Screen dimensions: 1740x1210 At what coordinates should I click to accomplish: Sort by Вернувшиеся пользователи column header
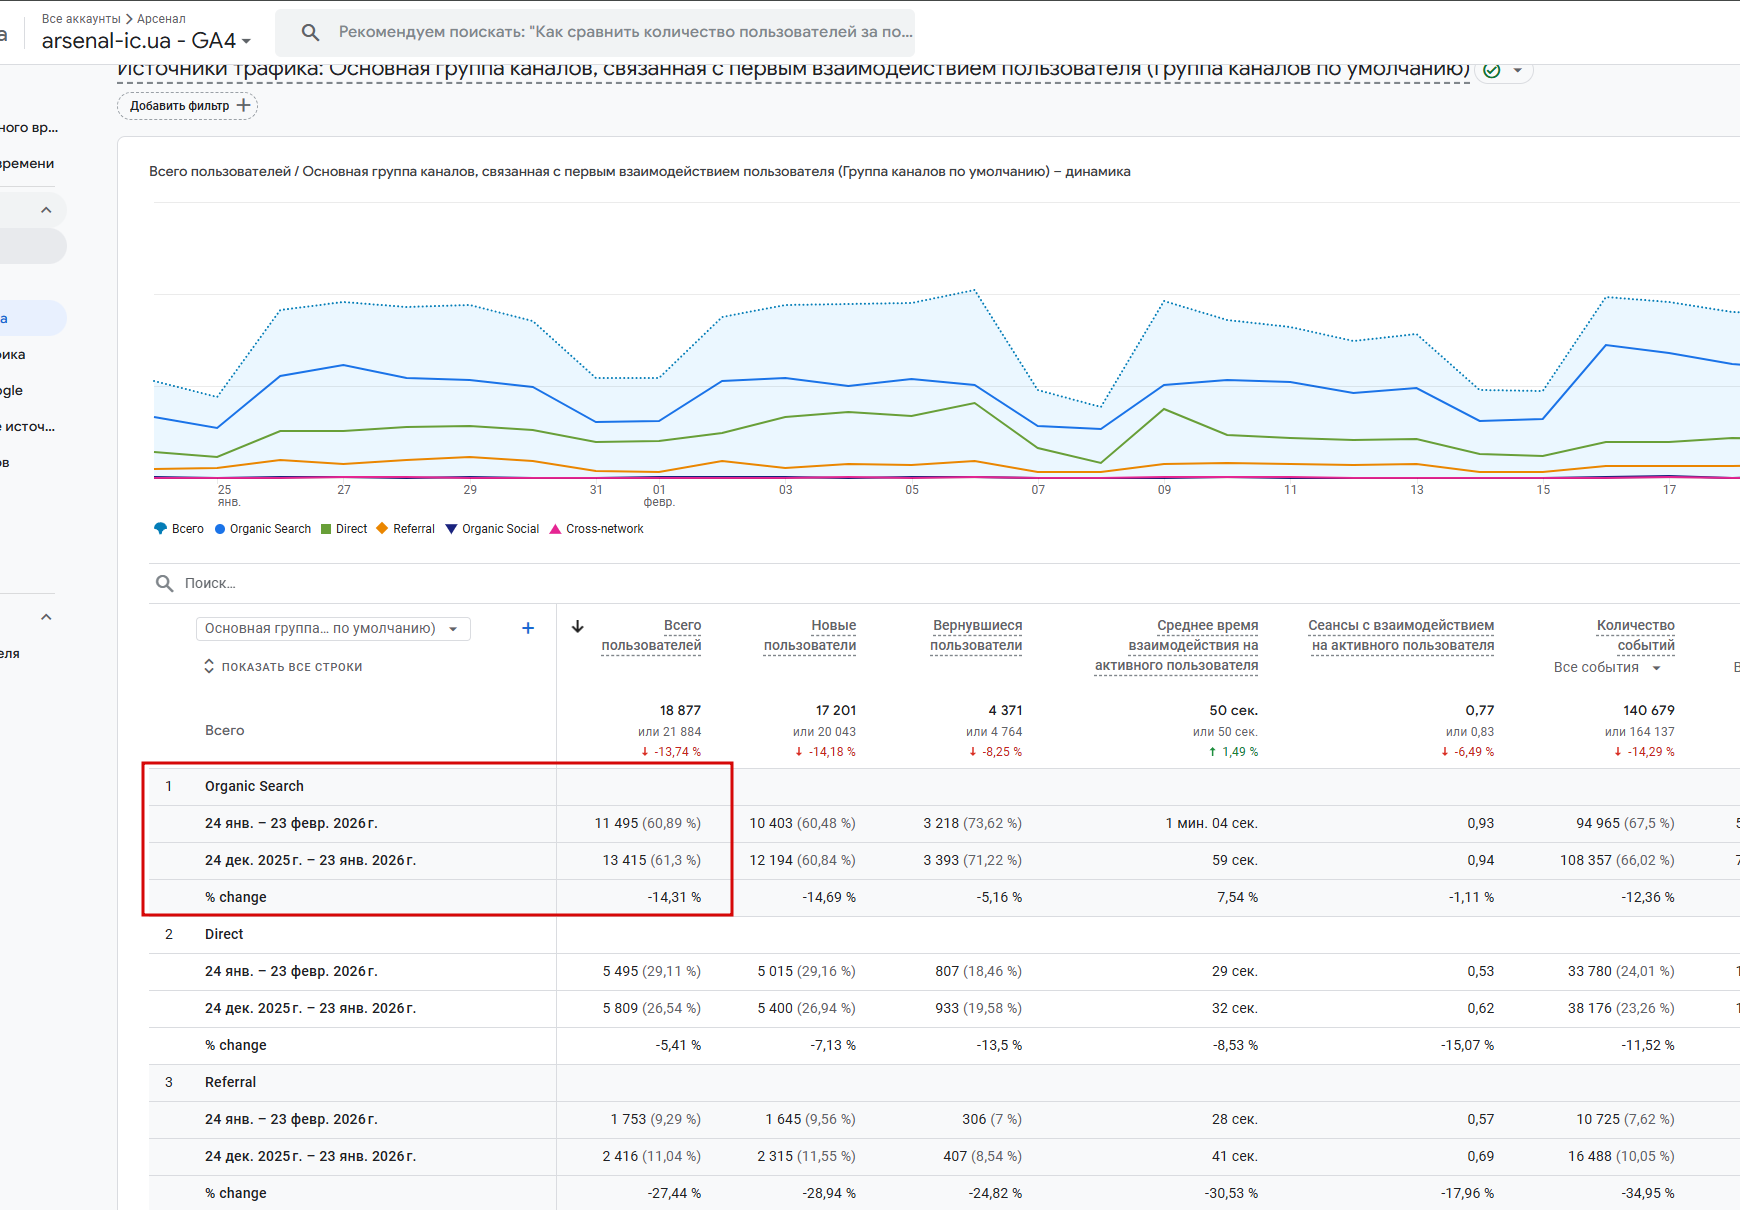click(976, 635)
